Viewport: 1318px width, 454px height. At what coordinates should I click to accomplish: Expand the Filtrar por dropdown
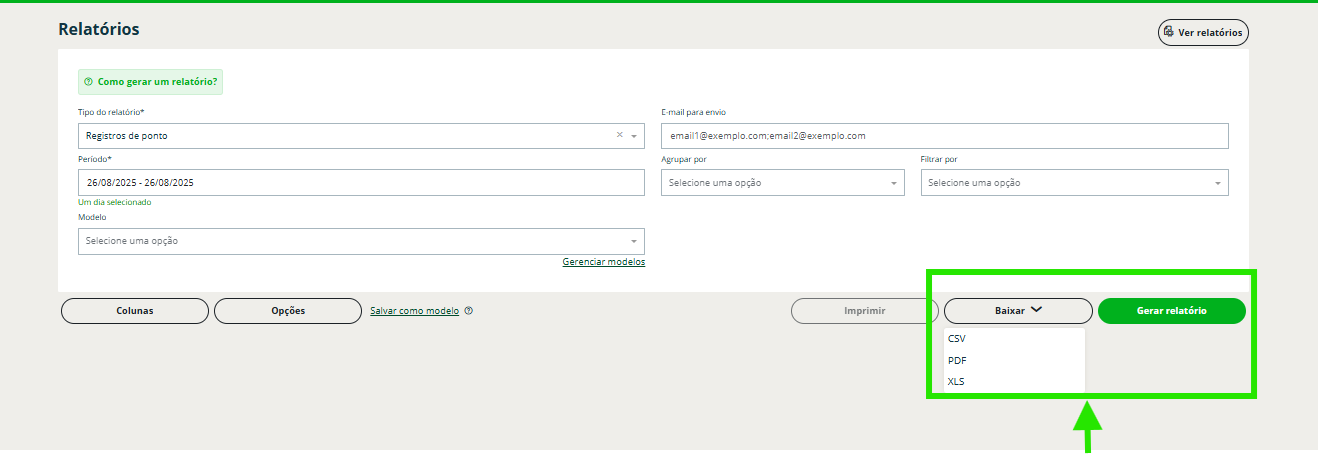pyautogui.click(x=1074, y=183)
